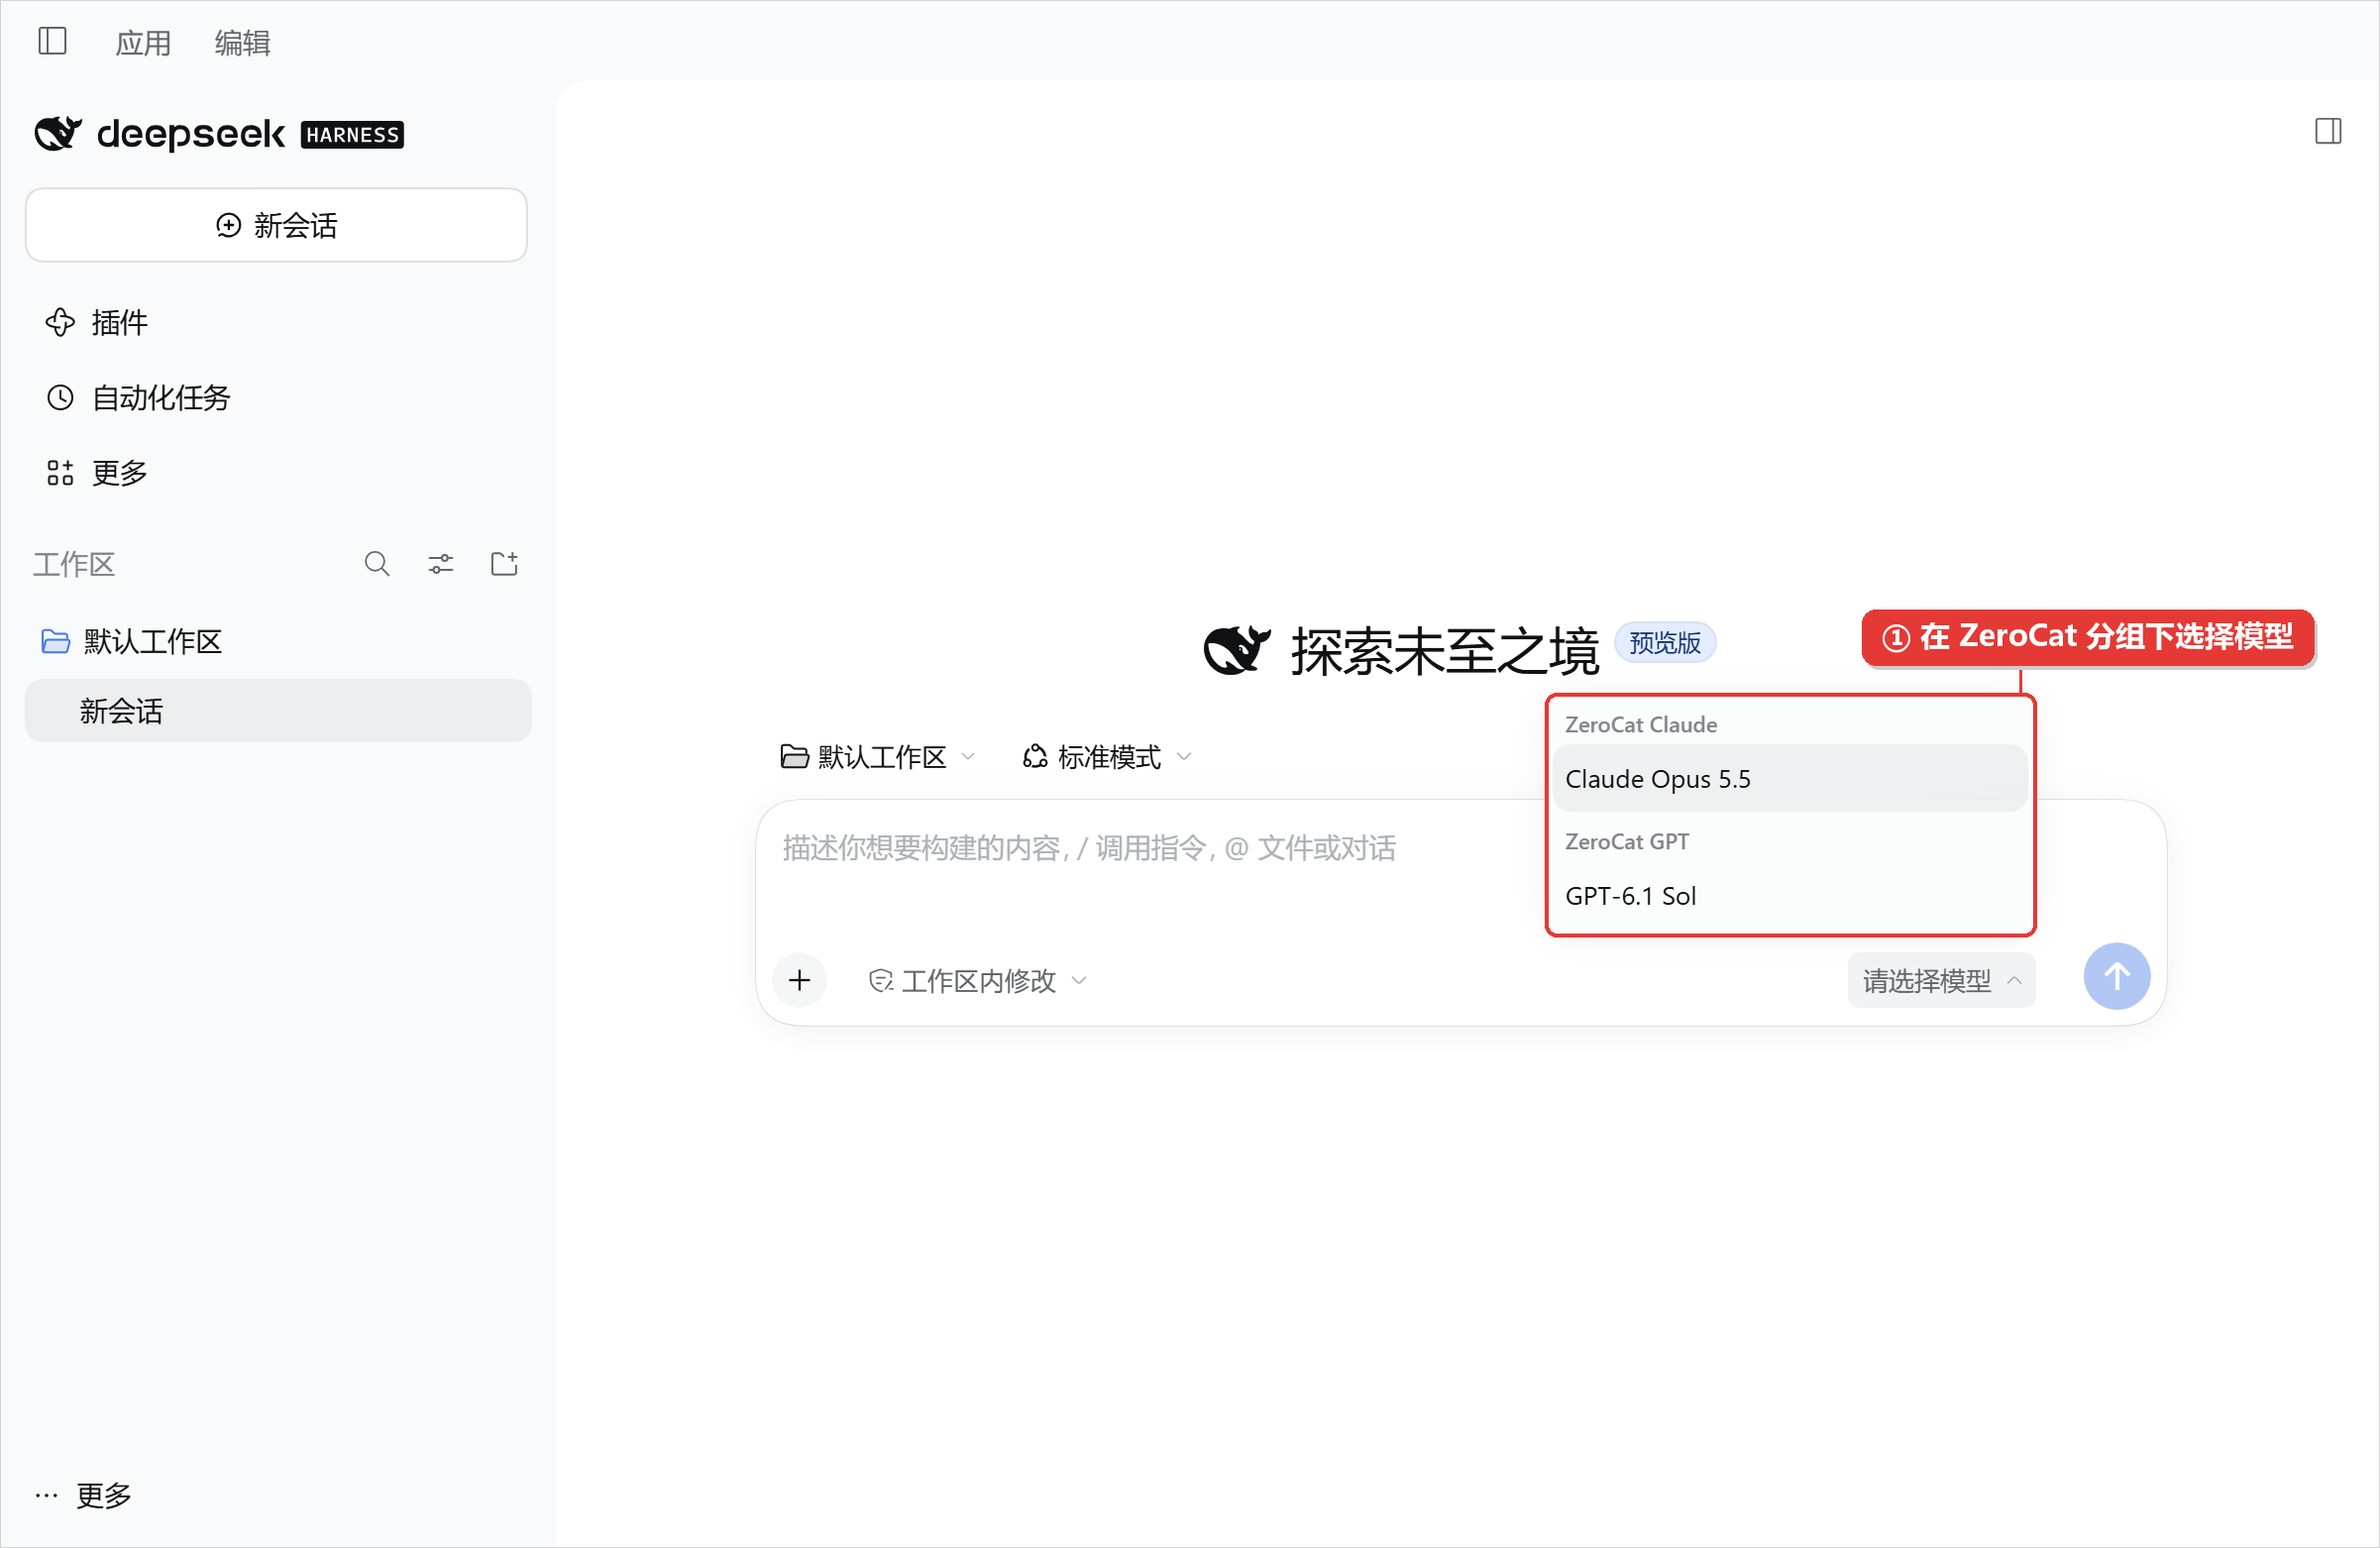Image resolution: width=2380 pixels, height=1548 pixels.
Task: Choose Claude Opus 5.5 model
Action: click(1790, 779)
